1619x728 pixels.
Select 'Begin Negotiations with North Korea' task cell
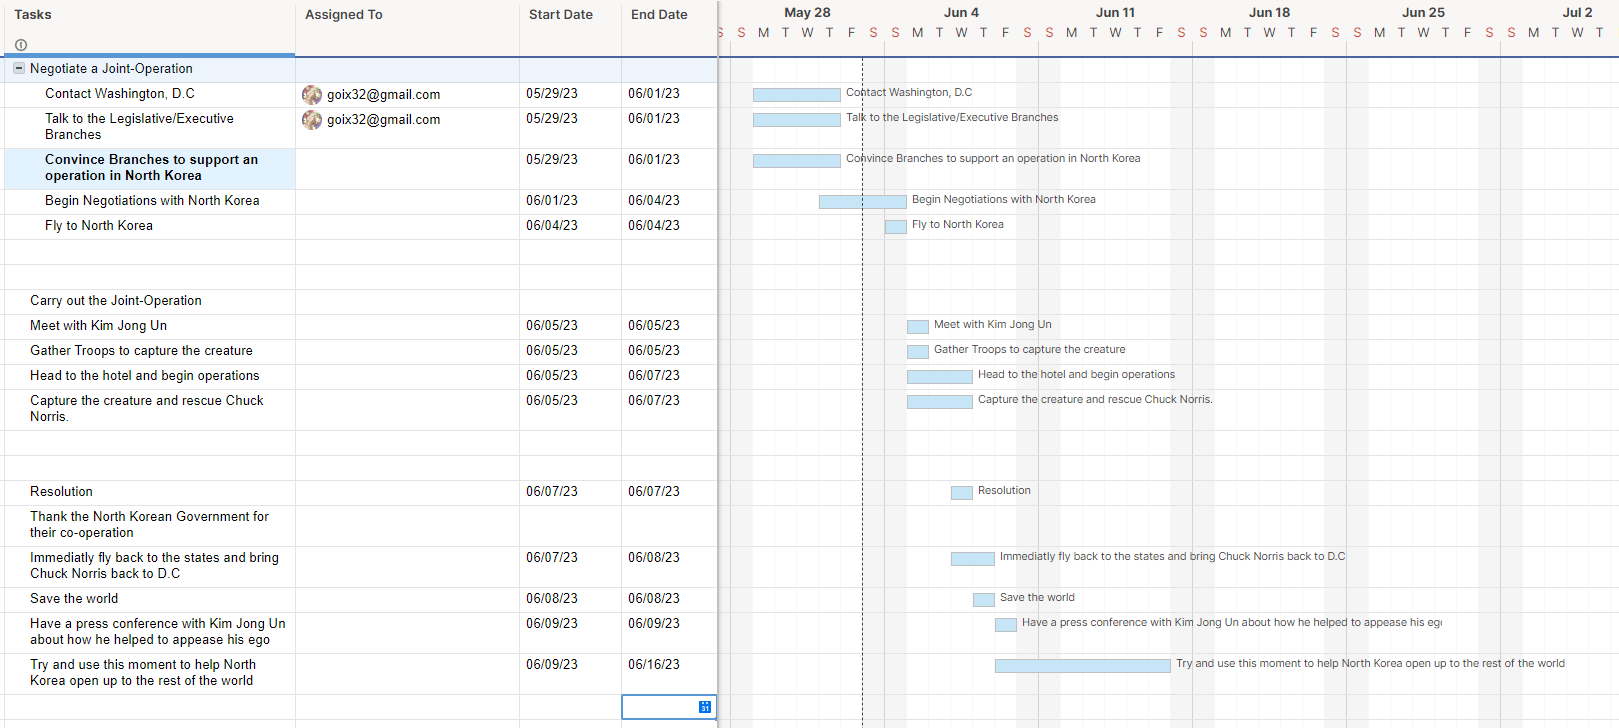152,201
